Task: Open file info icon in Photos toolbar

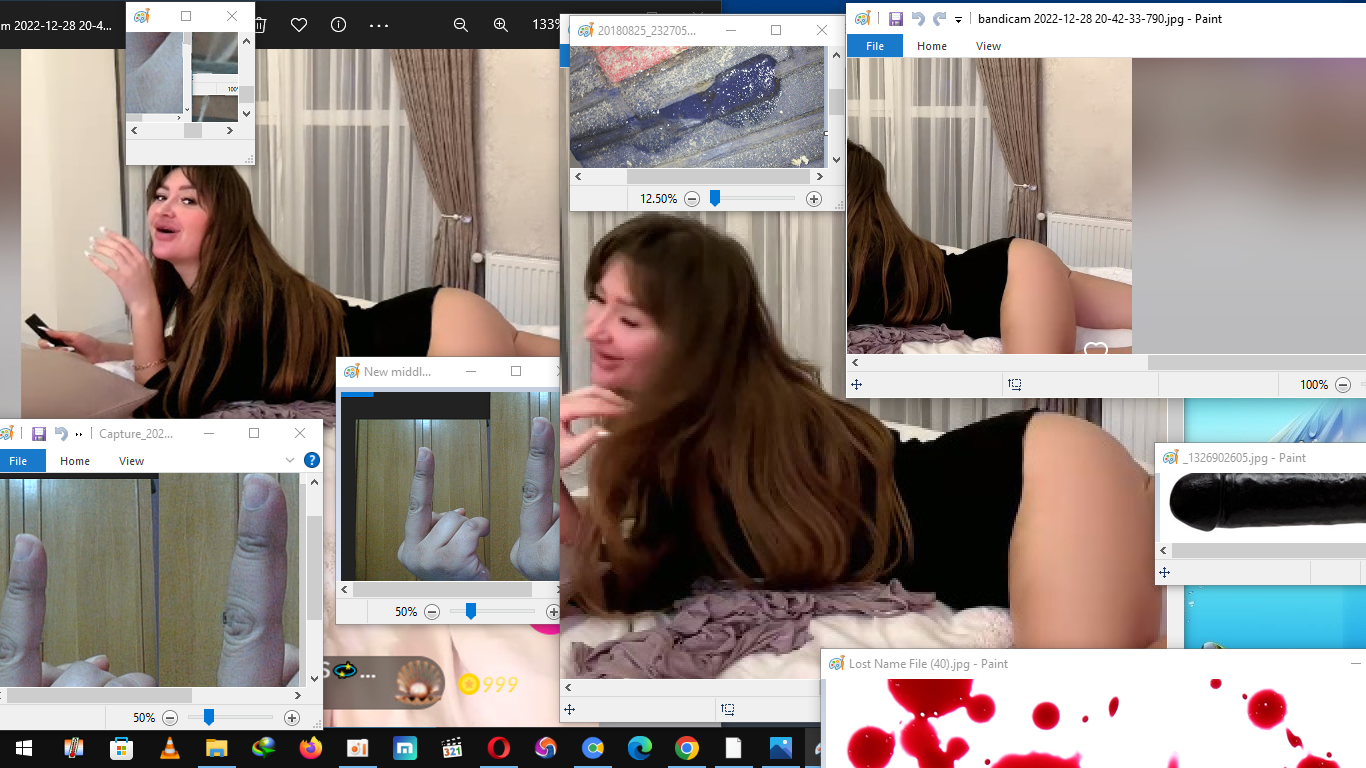Action: (x=338, y=25)
